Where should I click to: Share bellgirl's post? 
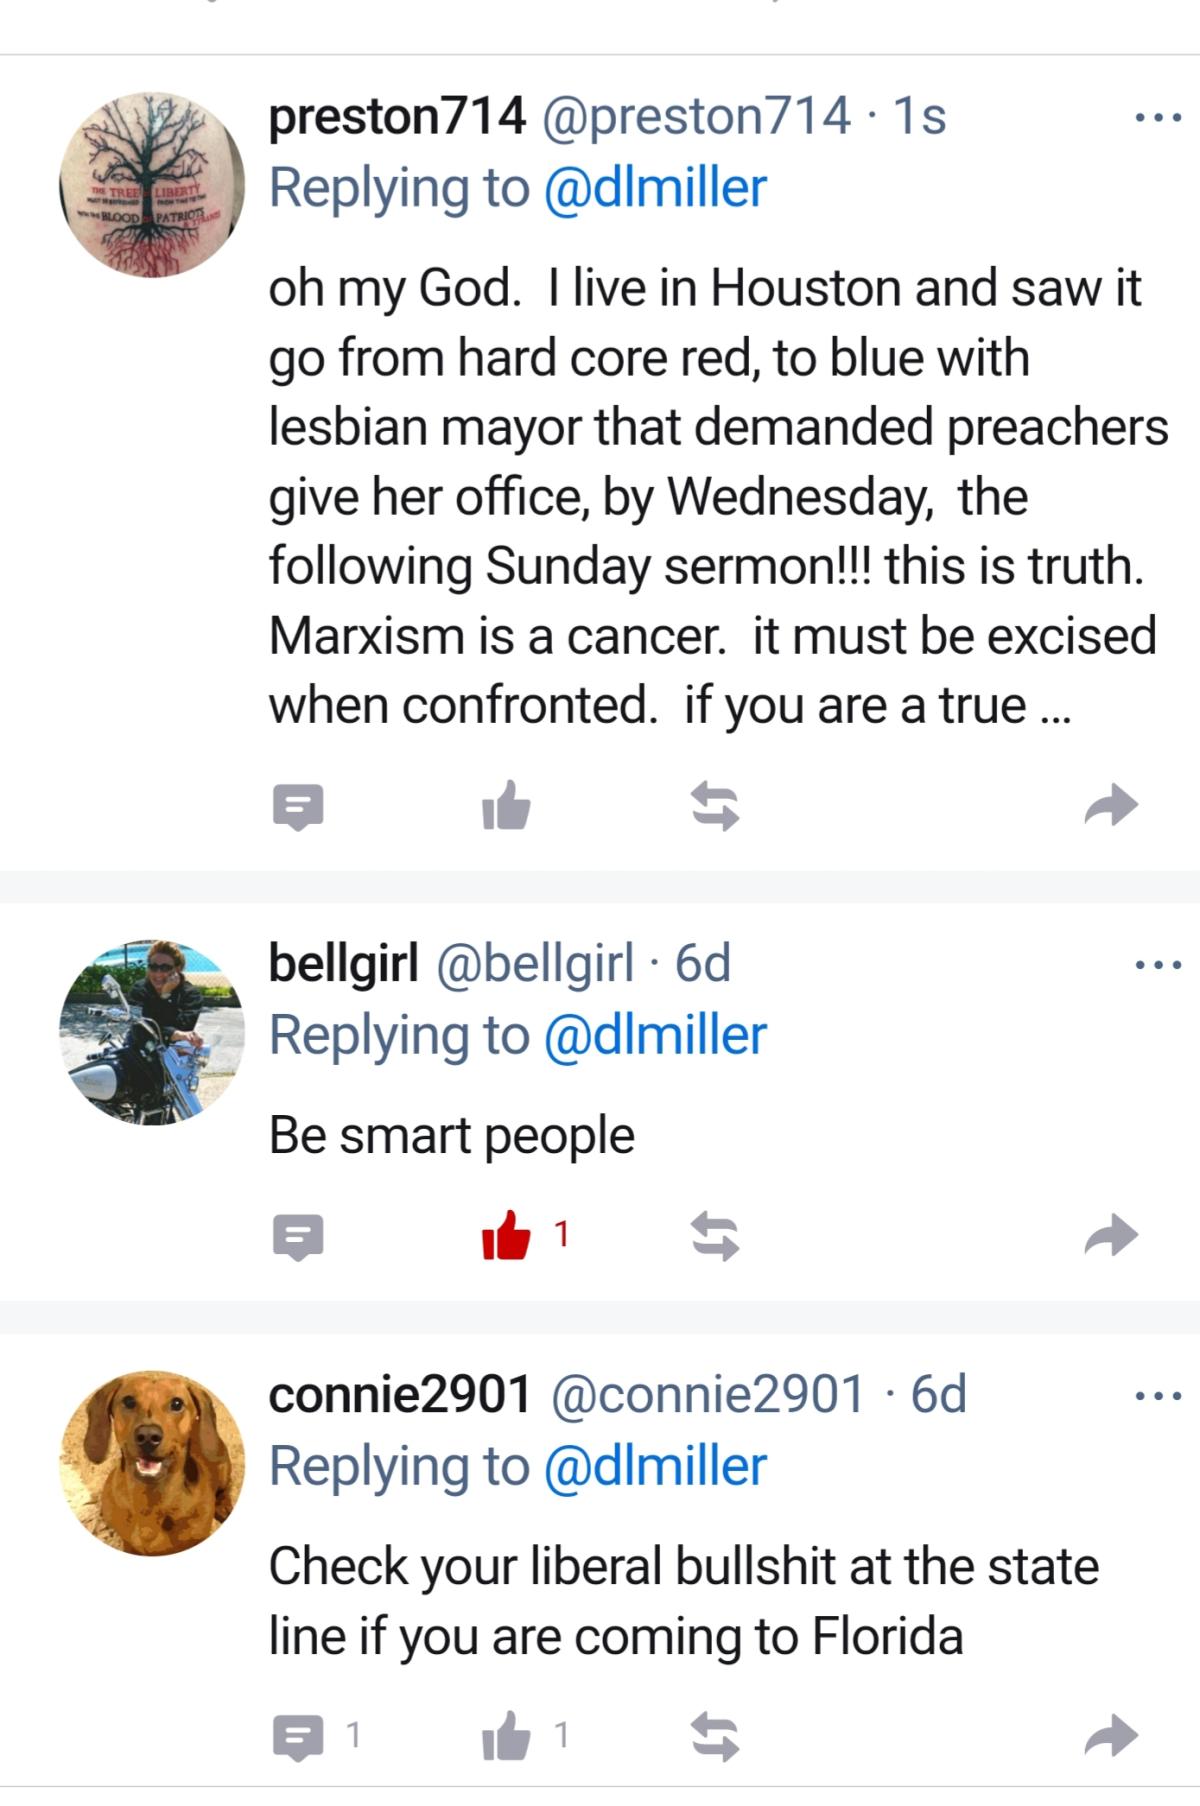[x=1111, y=1235]
